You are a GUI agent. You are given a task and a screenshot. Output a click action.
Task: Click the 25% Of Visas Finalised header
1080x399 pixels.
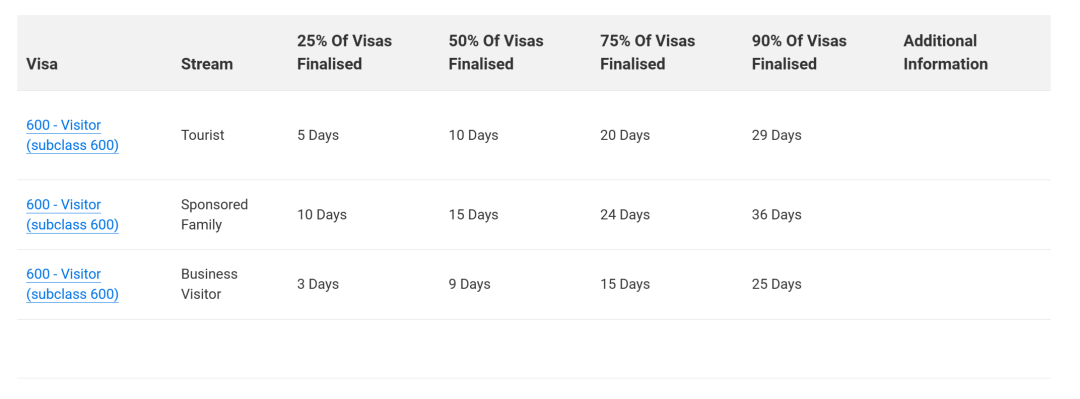[344, 52]
